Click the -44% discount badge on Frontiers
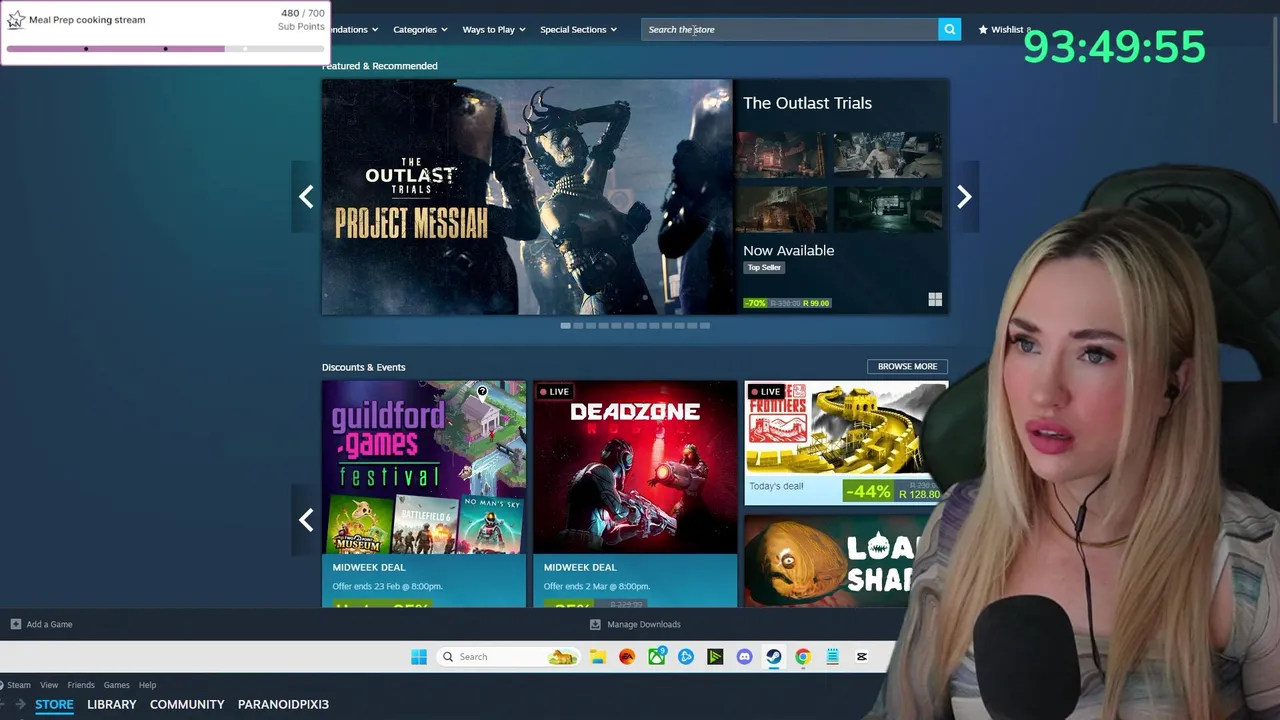 point(868,491)
